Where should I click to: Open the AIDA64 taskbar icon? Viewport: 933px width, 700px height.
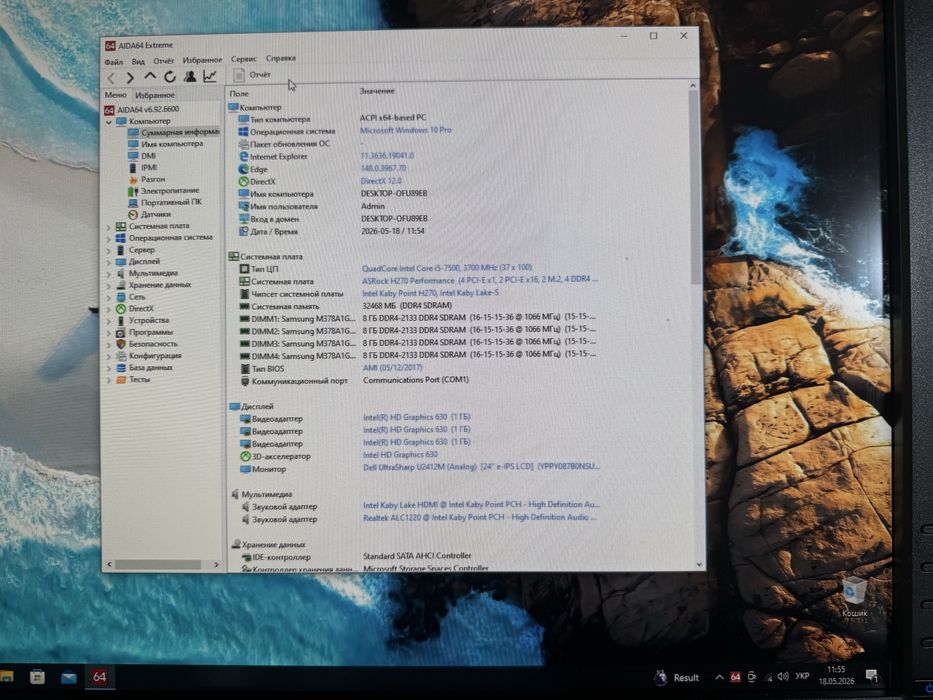(99, 677)
